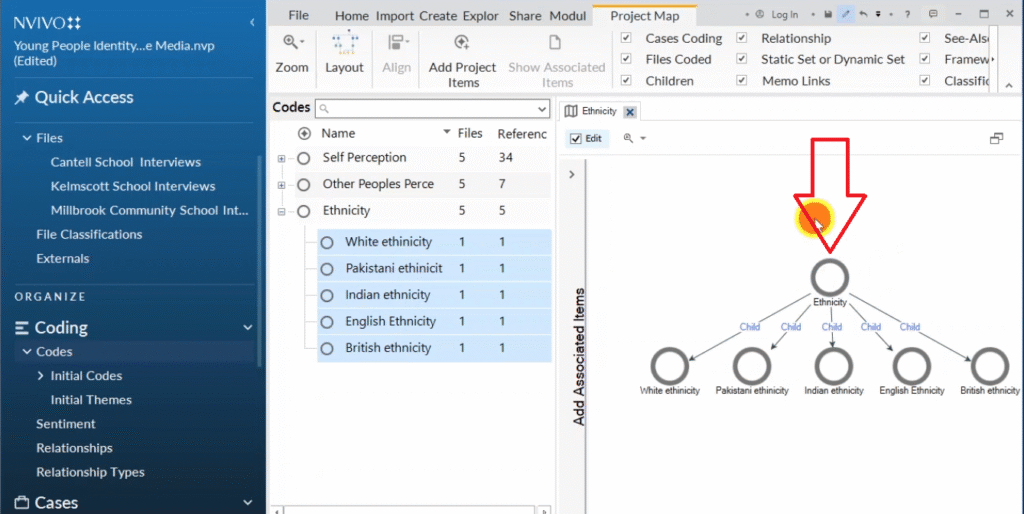Click the Indian ethnicity node on the map
The image size is (1024, 514).
(x=833, y=365)
